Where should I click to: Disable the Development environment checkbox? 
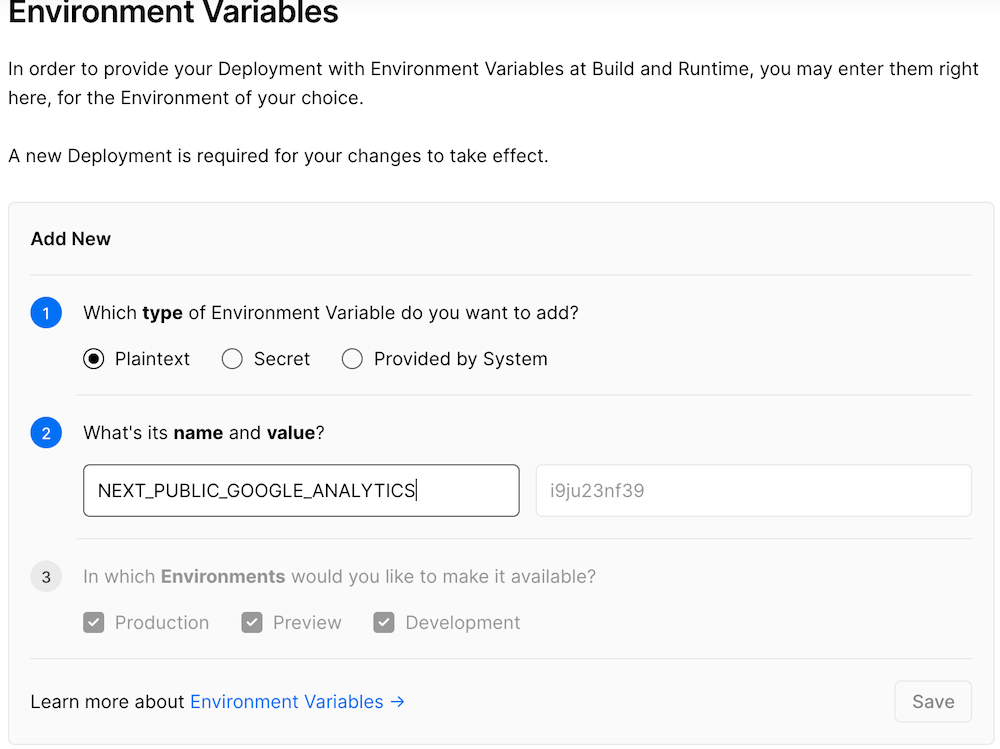coord(384,623)
